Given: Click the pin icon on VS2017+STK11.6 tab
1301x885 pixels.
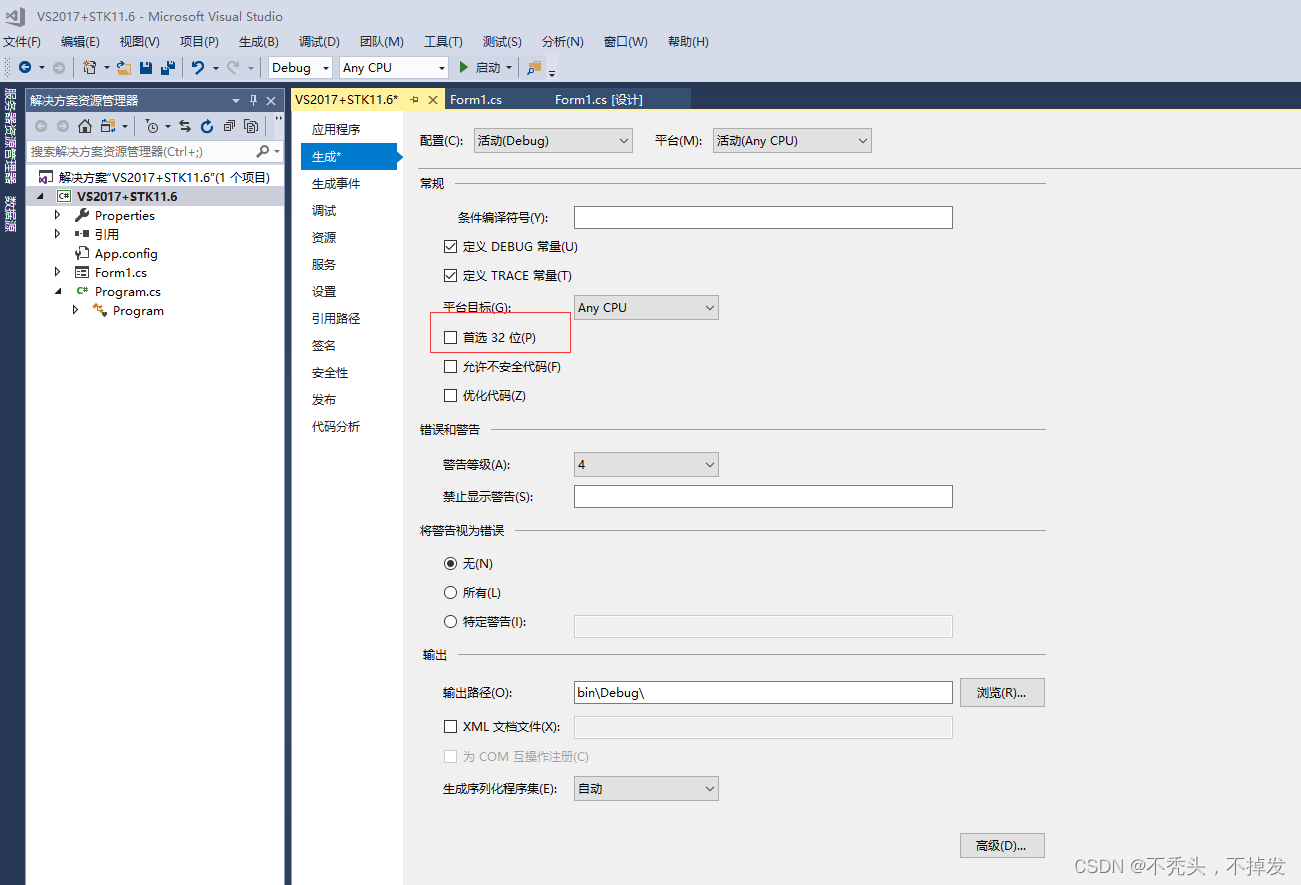Looking at the screenshot, I should pos(415,99).
